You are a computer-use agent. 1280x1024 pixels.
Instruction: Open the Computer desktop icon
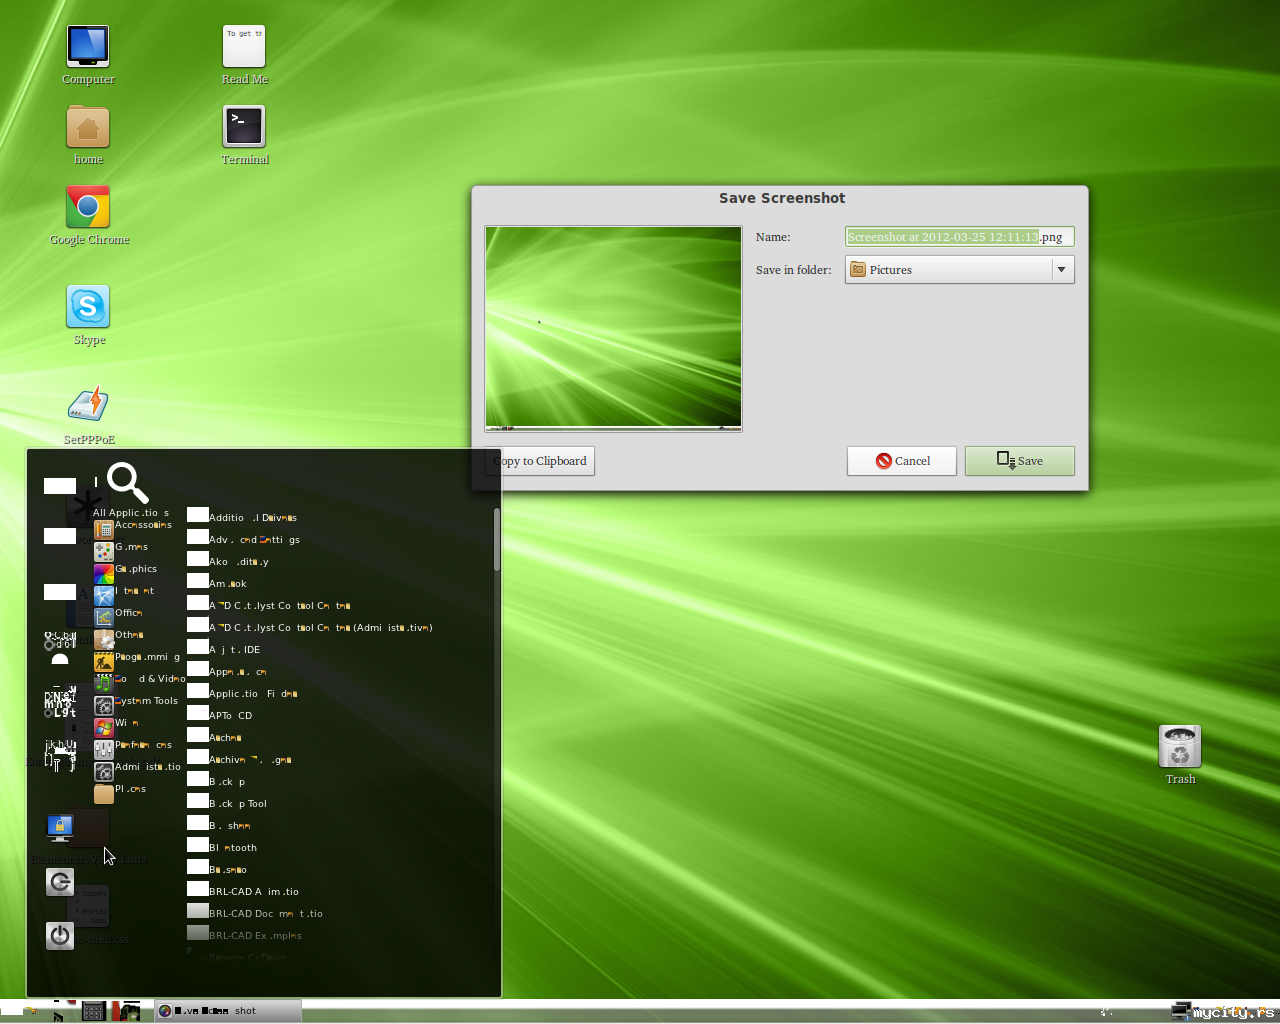click(88, 47)
